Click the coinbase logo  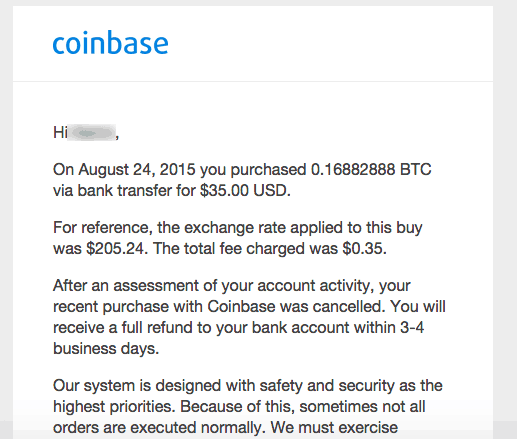(x=110, y=42)
